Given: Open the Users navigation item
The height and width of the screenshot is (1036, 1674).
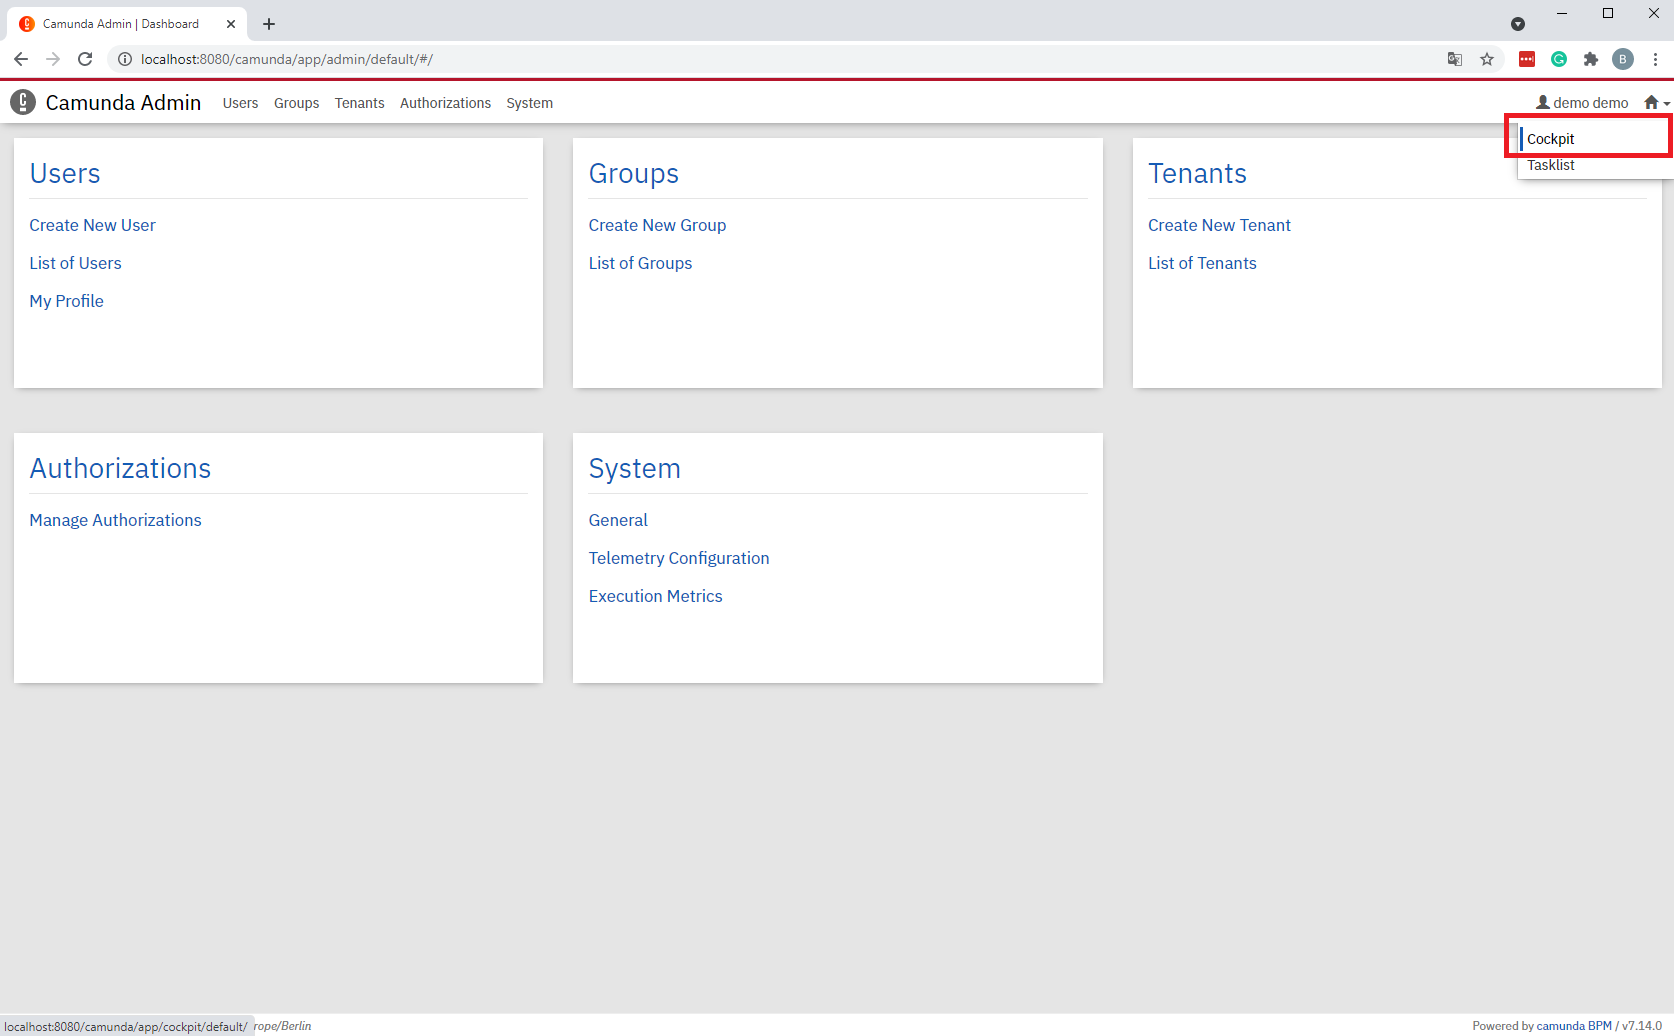Looking at the screenshot, I should point(240,103).
